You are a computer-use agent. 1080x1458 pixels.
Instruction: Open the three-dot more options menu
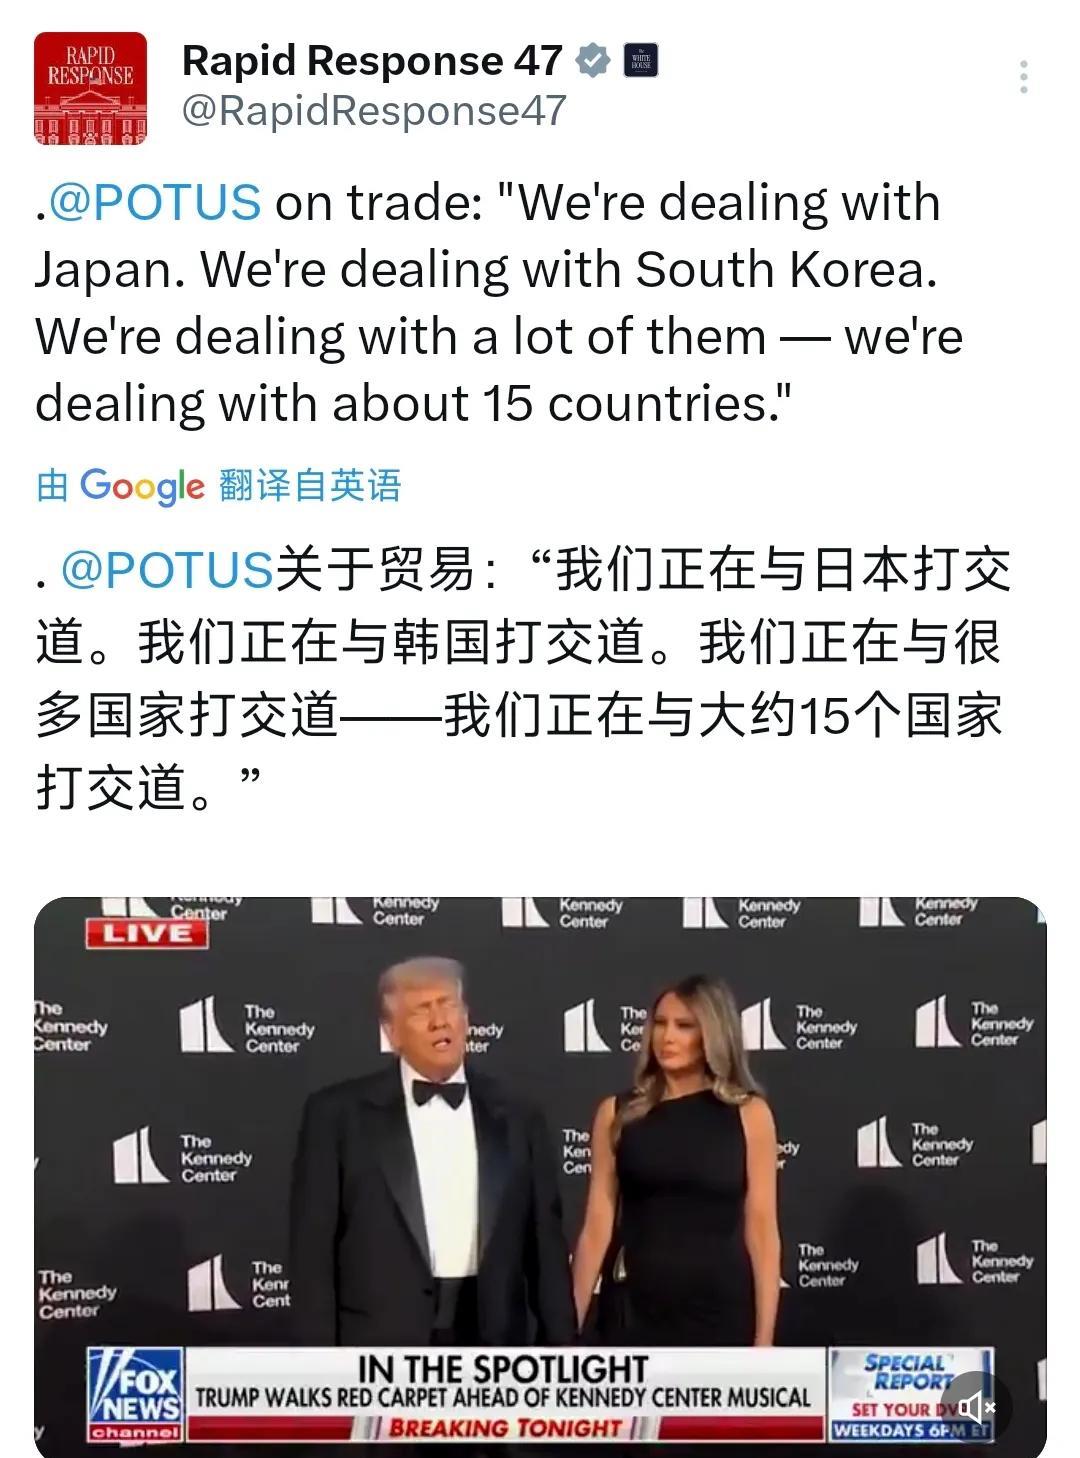tap(1023, 77)
